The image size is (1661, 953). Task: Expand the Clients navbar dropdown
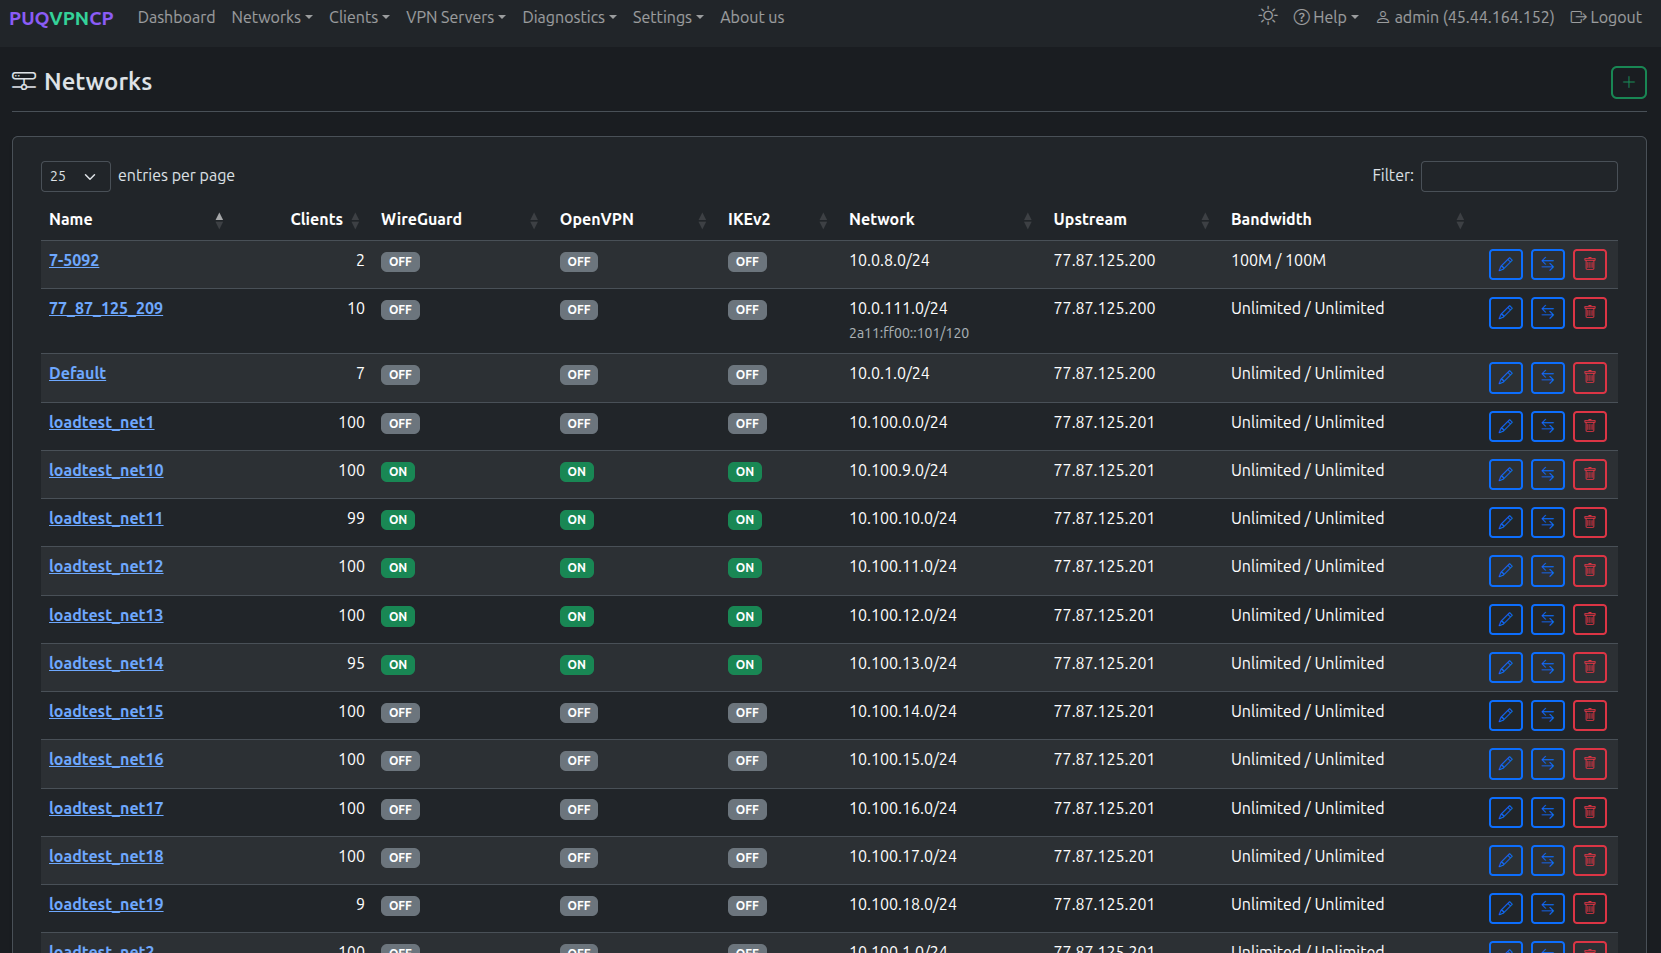pyautogui.click(x=359, y=17)
